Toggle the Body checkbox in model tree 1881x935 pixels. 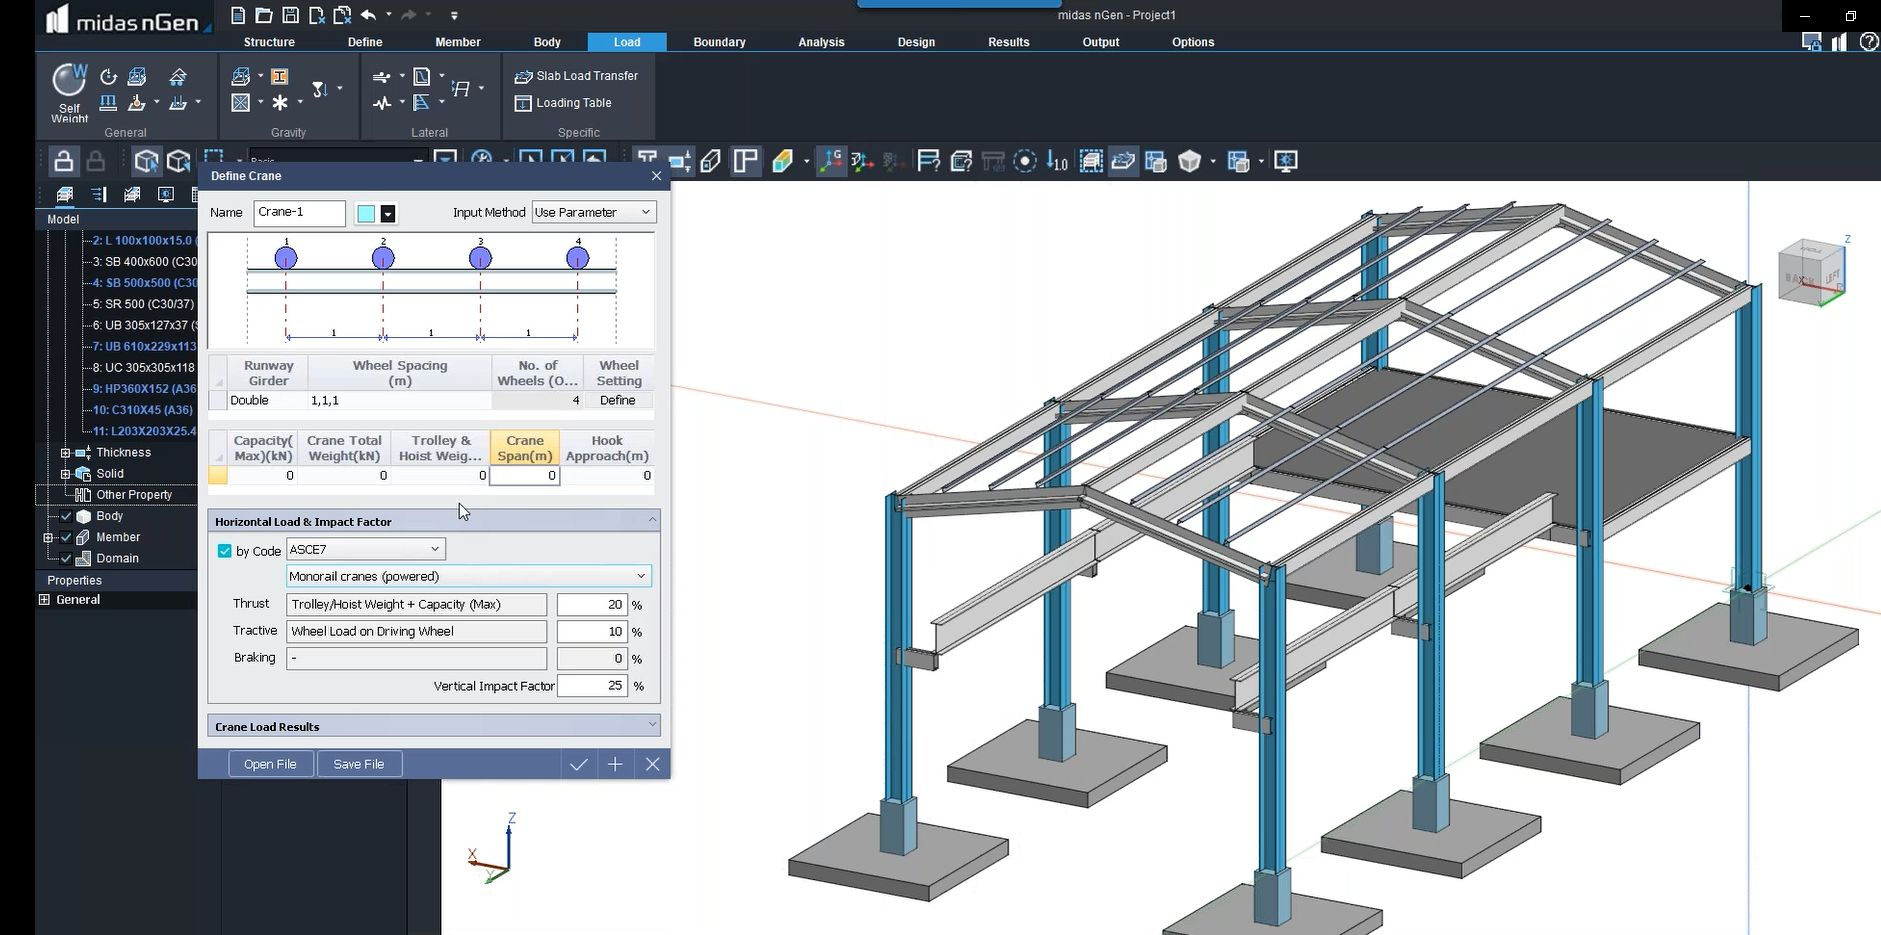(x=66, y=516)
